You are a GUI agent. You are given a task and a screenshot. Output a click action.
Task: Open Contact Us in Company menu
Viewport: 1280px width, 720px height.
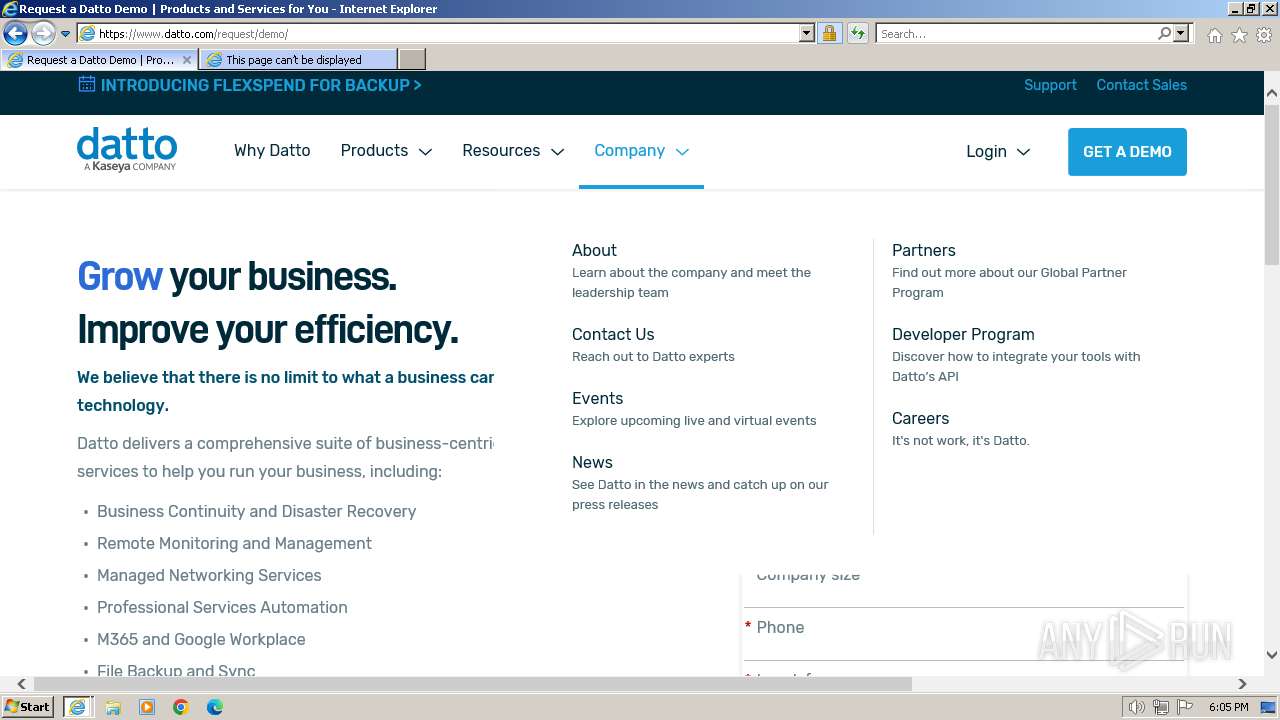pyautogui.click(x=613, y=334)
